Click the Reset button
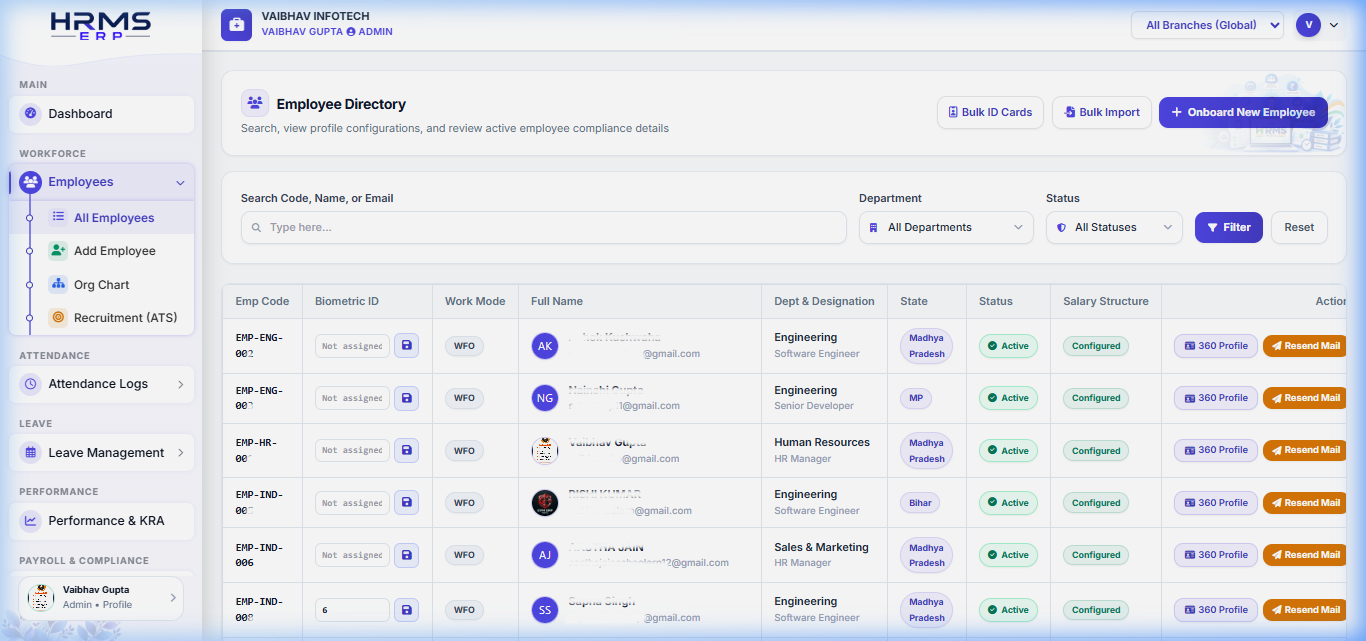 [1299, 227]
